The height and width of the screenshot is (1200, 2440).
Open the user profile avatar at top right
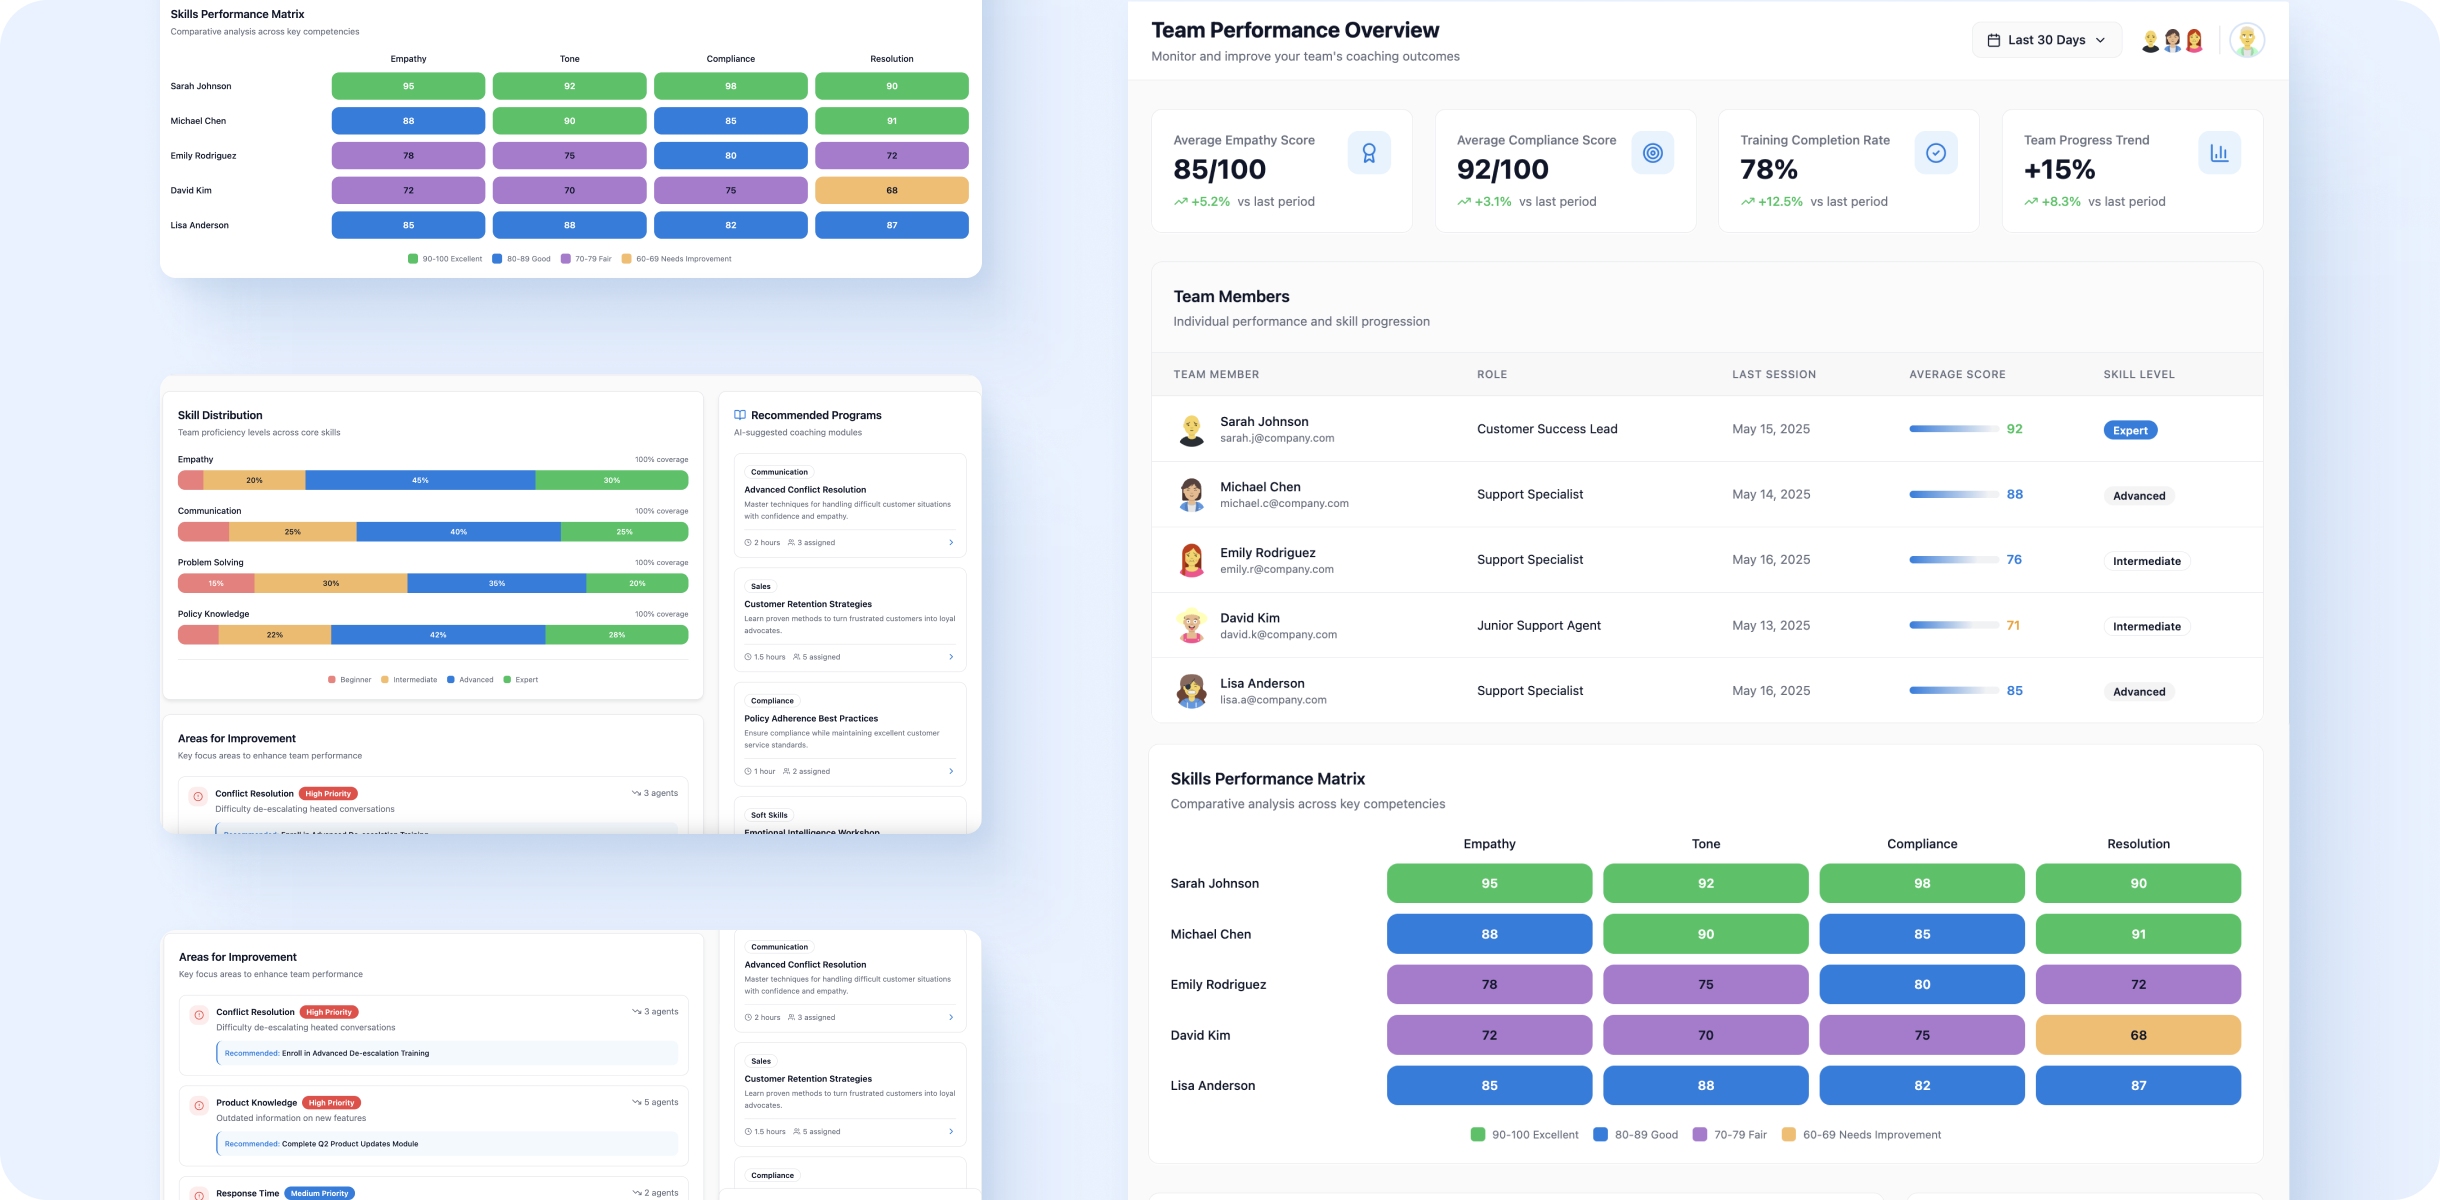tap(2247, 40)
